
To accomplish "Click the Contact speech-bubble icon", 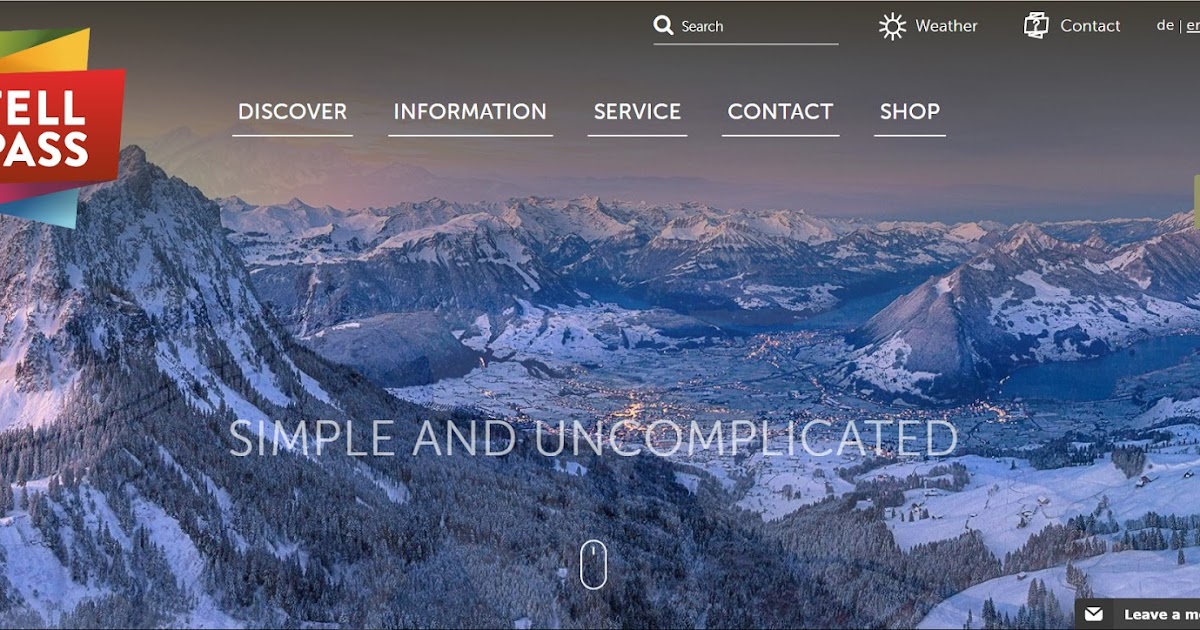I will click(1036, 25).
